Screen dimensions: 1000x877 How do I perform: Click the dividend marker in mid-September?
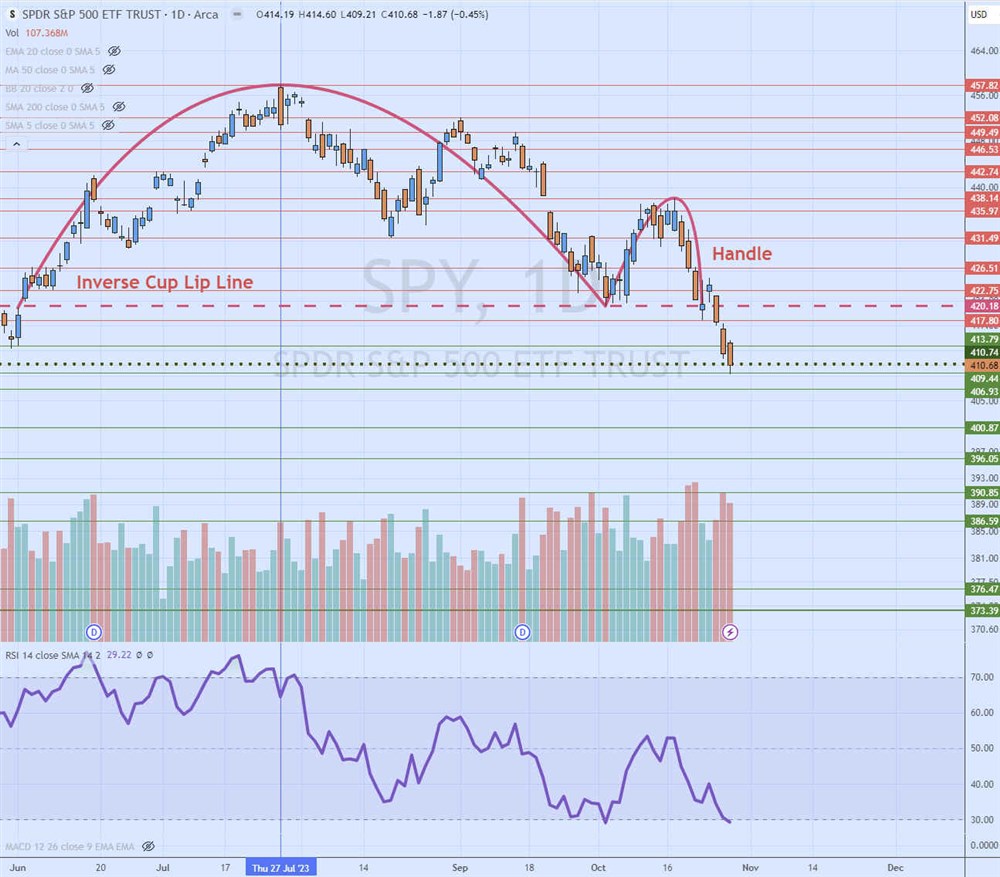point(522,631)
